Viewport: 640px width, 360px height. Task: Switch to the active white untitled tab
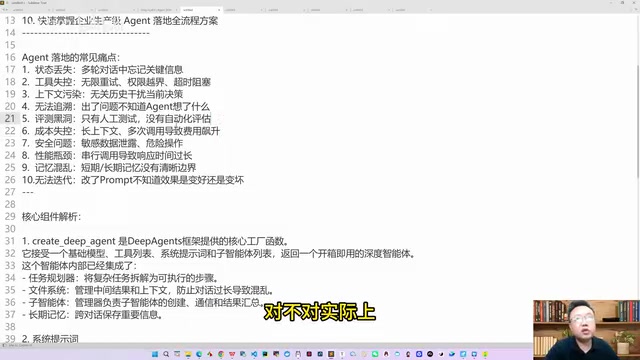click(x=202, y=10)
